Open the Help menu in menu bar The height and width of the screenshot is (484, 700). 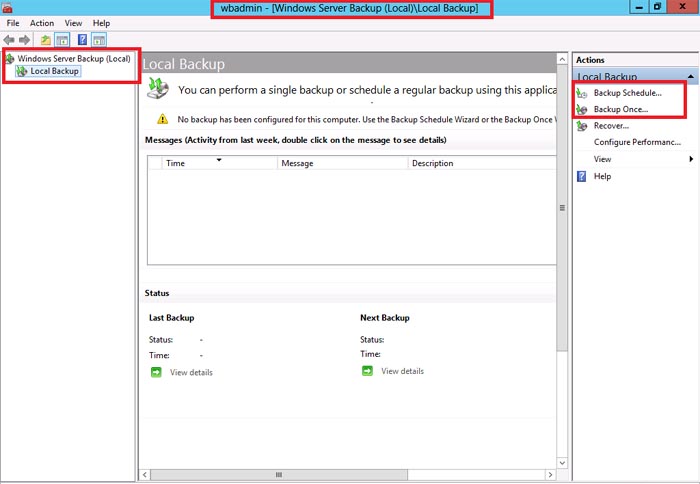(101, 23)
